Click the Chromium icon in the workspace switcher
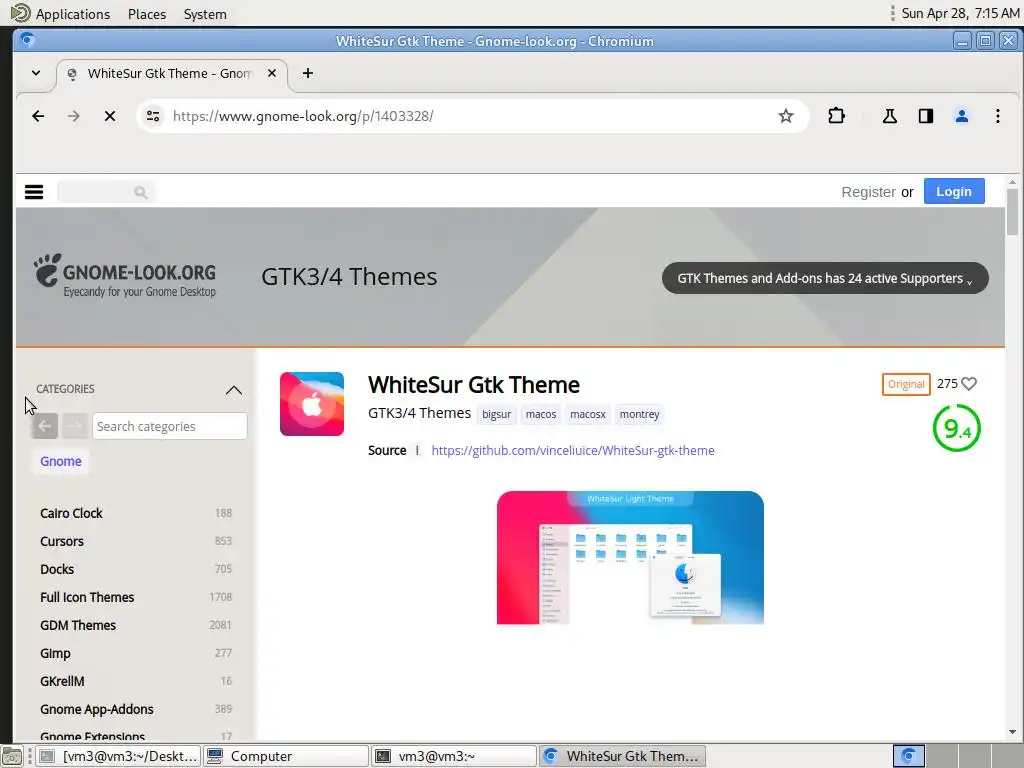Image resolution: width=1024 pixels, height=768 pixels. click(x=908, y=756)
